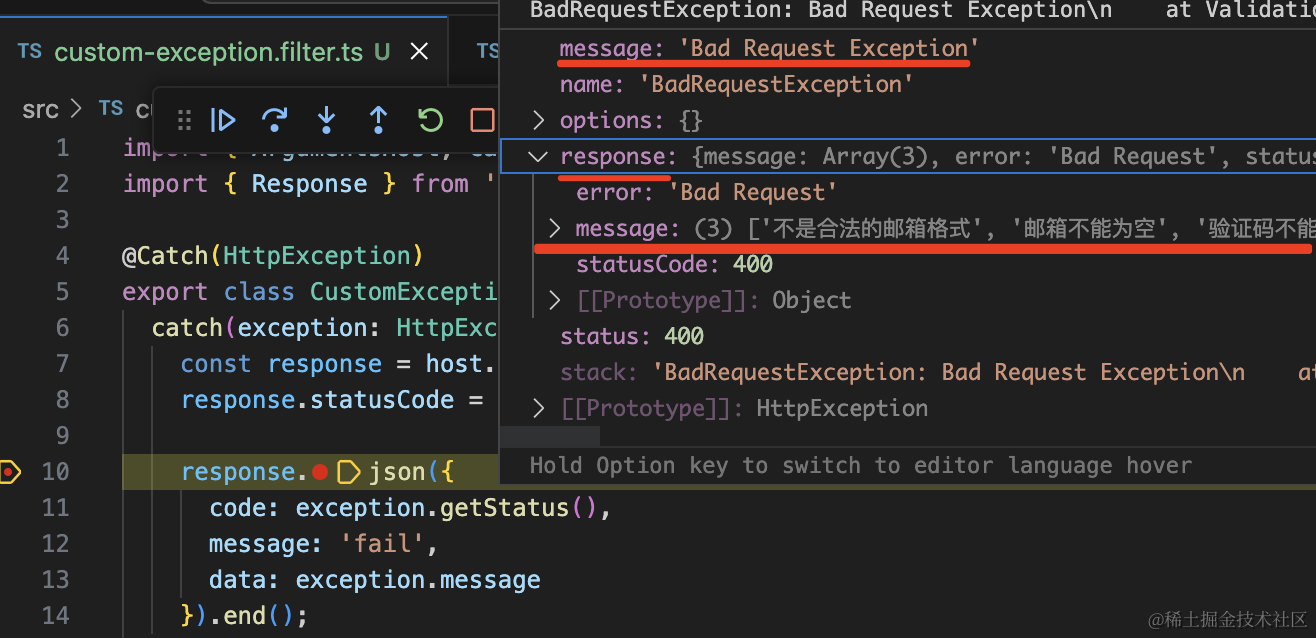Toggle the line 10 gutter breakpoint
This screenshot has height=638, width=1316.
click(x=10, y=471)
